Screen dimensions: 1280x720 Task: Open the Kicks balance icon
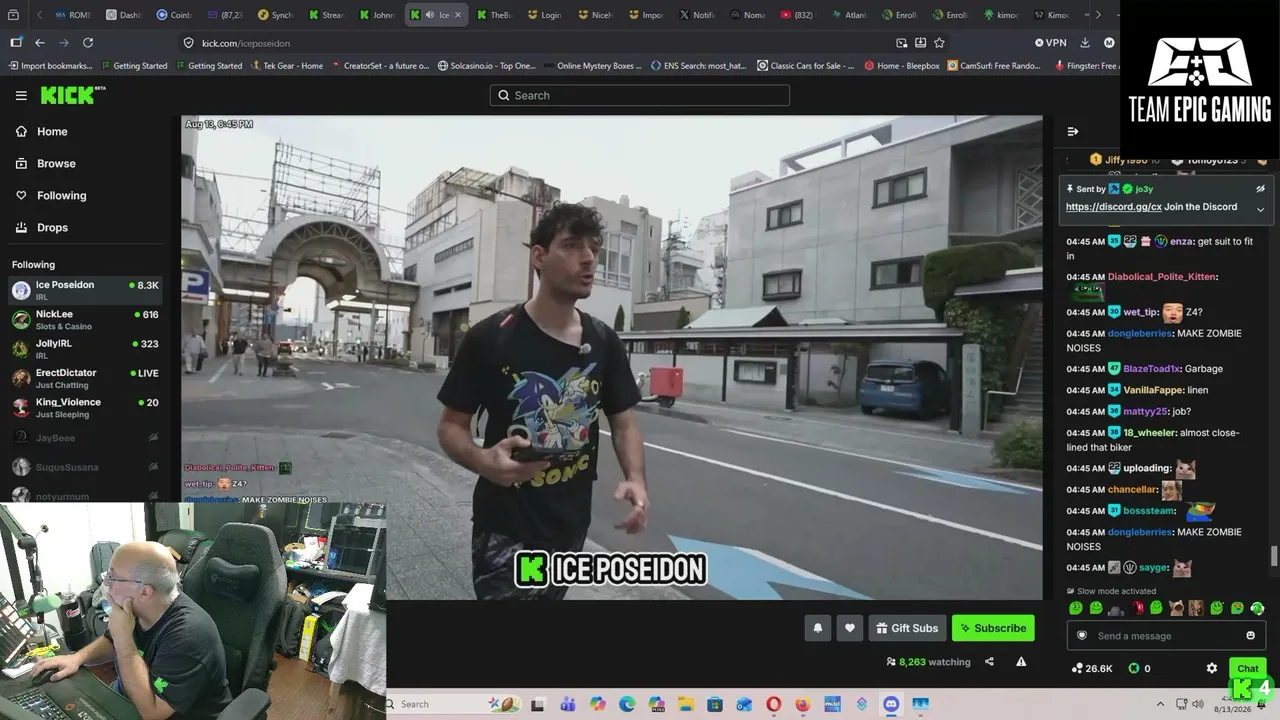[1134, 668]
